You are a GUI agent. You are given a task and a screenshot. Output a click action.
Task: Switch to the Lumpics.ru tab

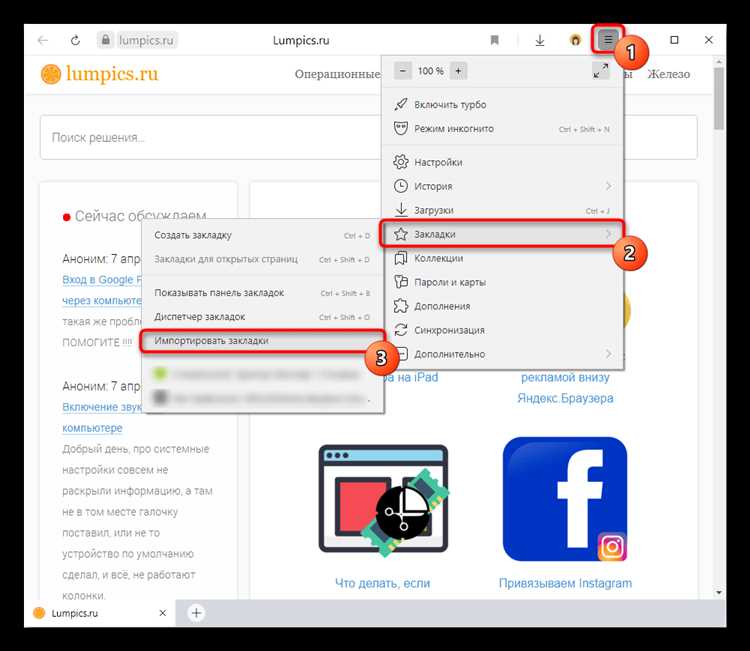click(99, 613)
